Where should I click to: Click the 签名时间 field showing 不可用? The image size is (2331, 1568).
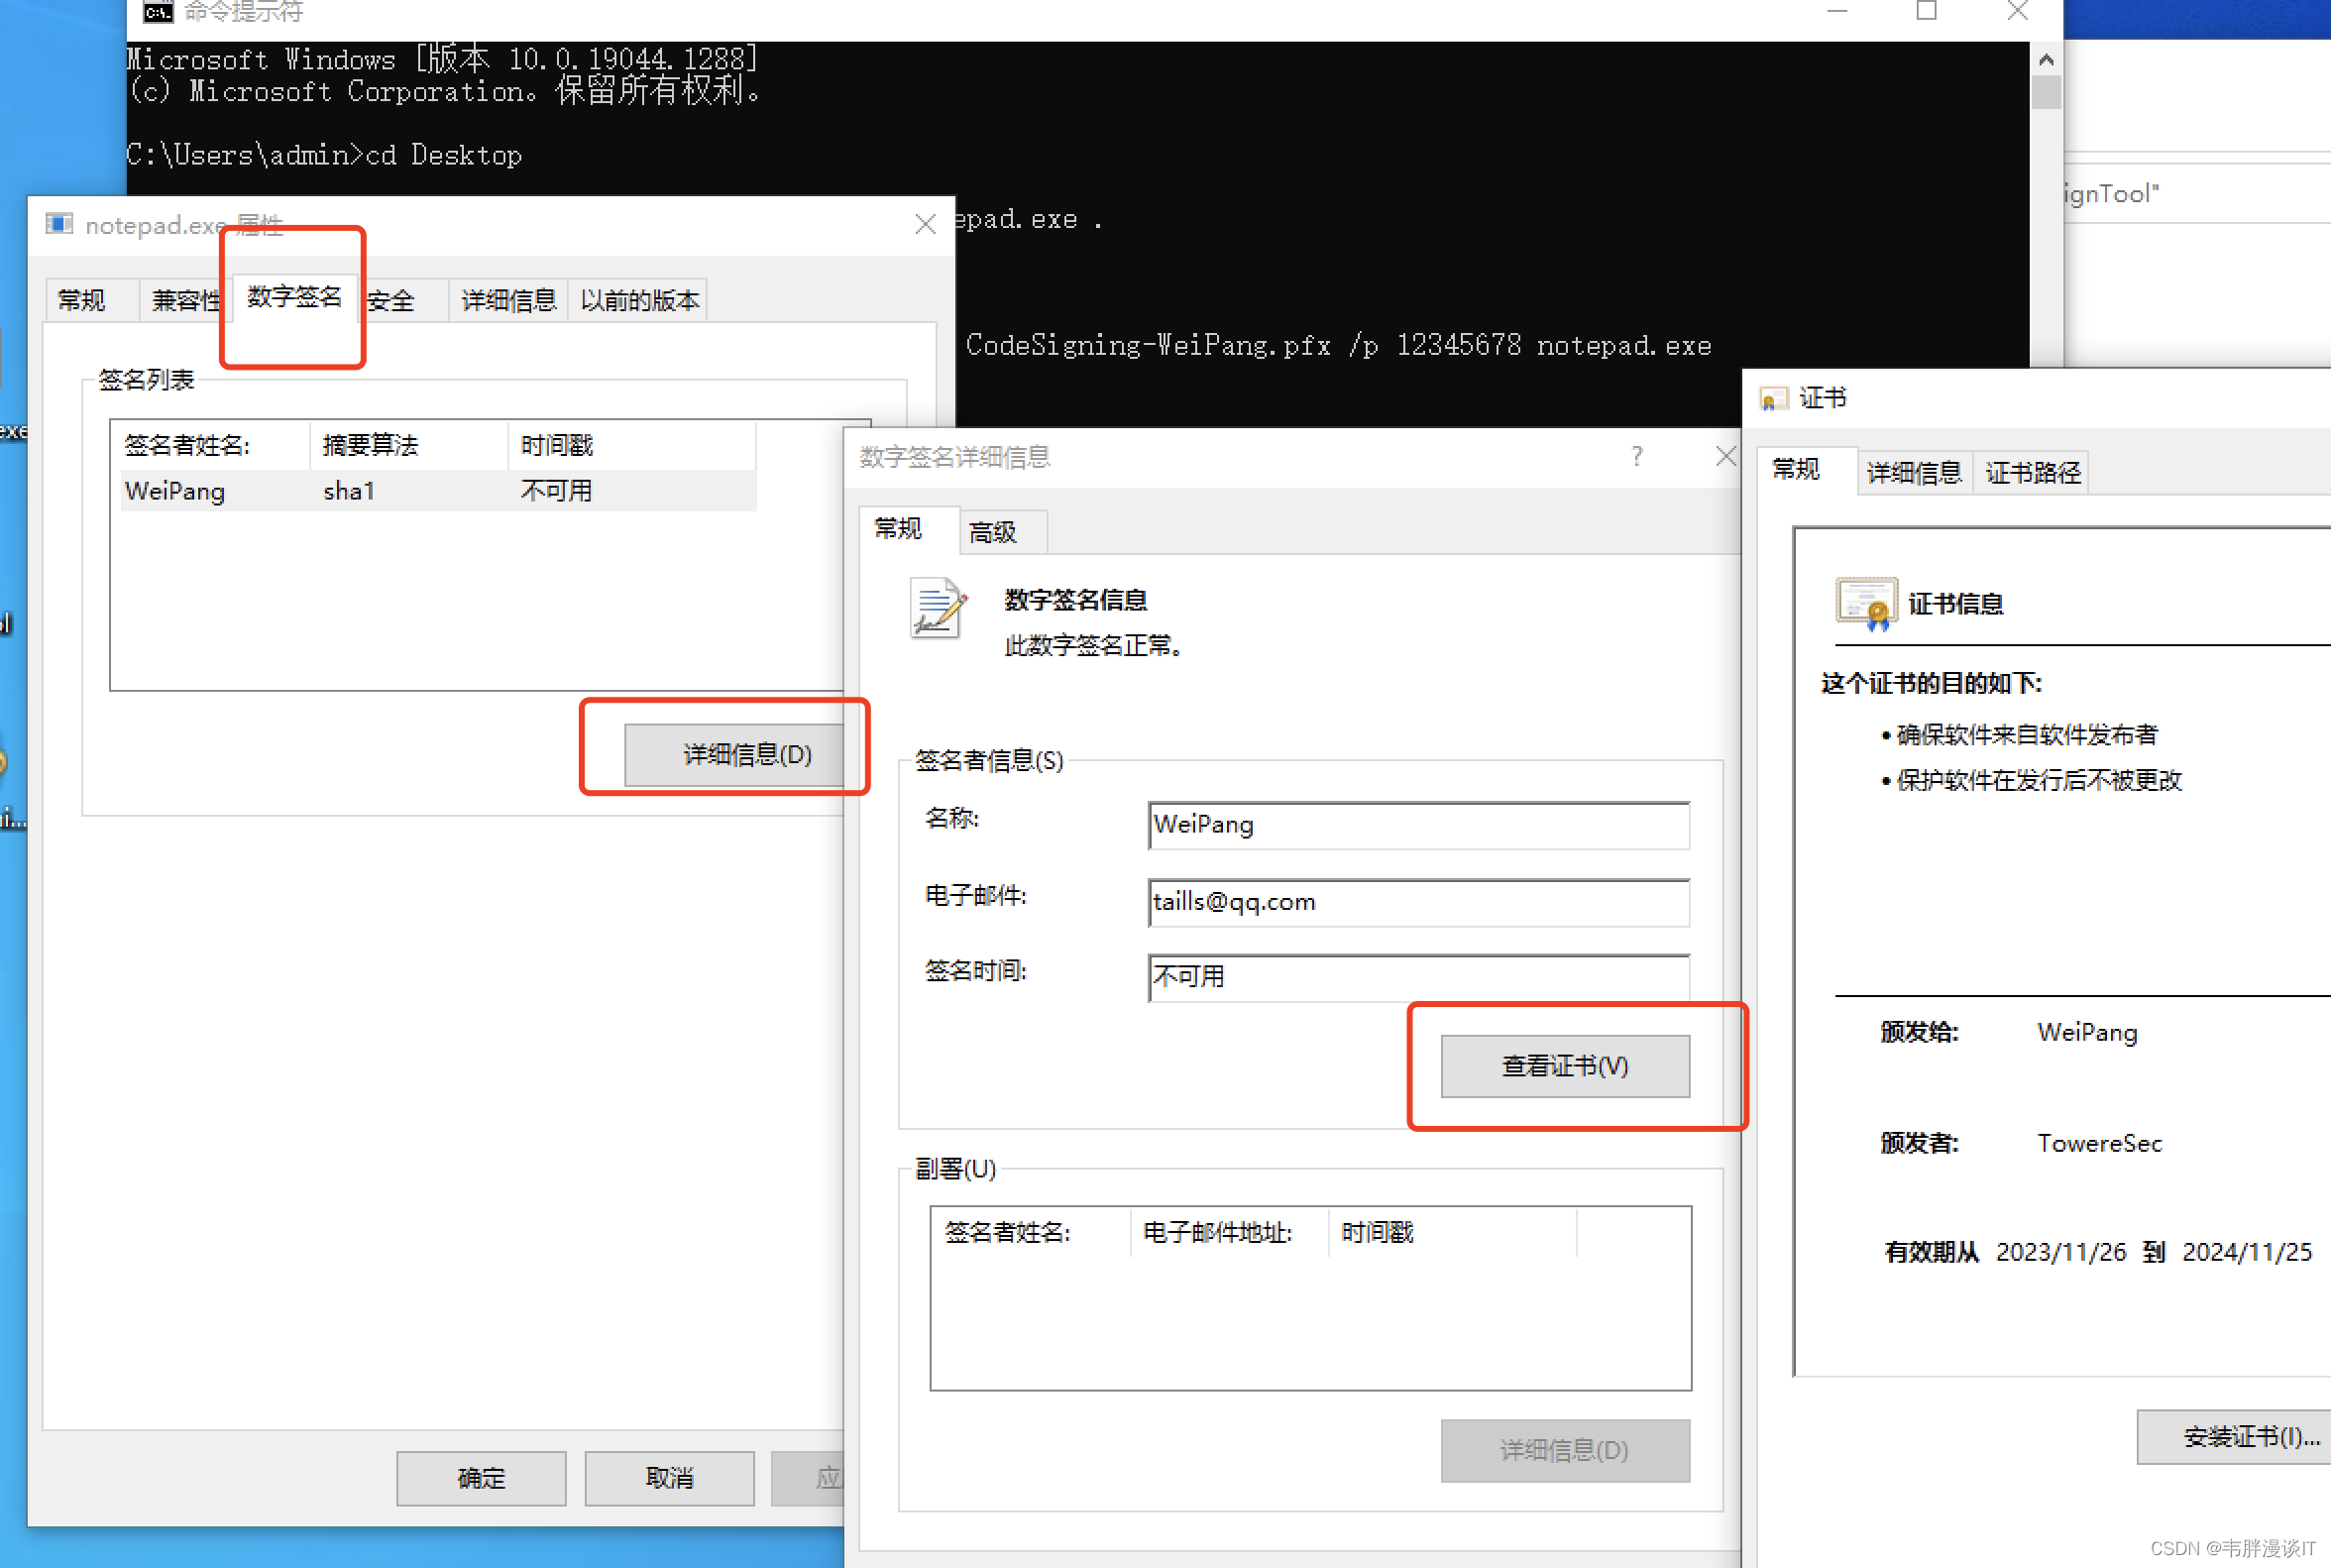coord(1419,977)
